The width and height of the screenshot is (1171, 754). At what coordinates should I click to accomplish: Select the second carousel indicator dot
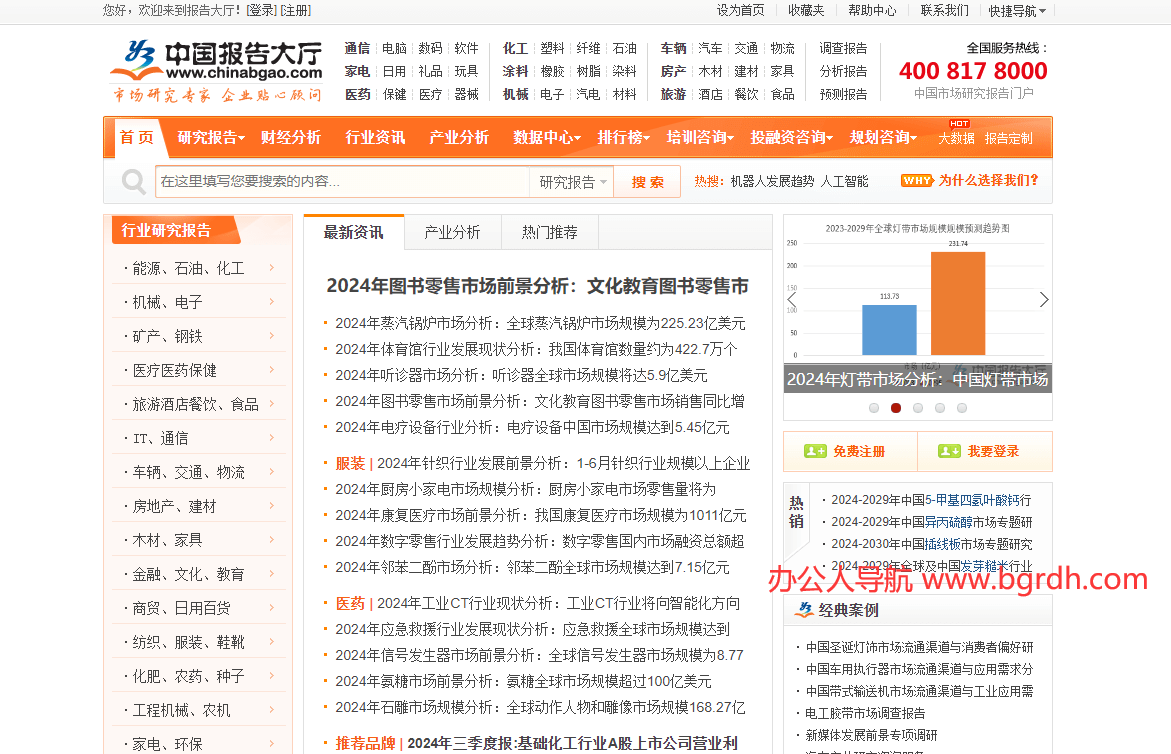[895, 408]
